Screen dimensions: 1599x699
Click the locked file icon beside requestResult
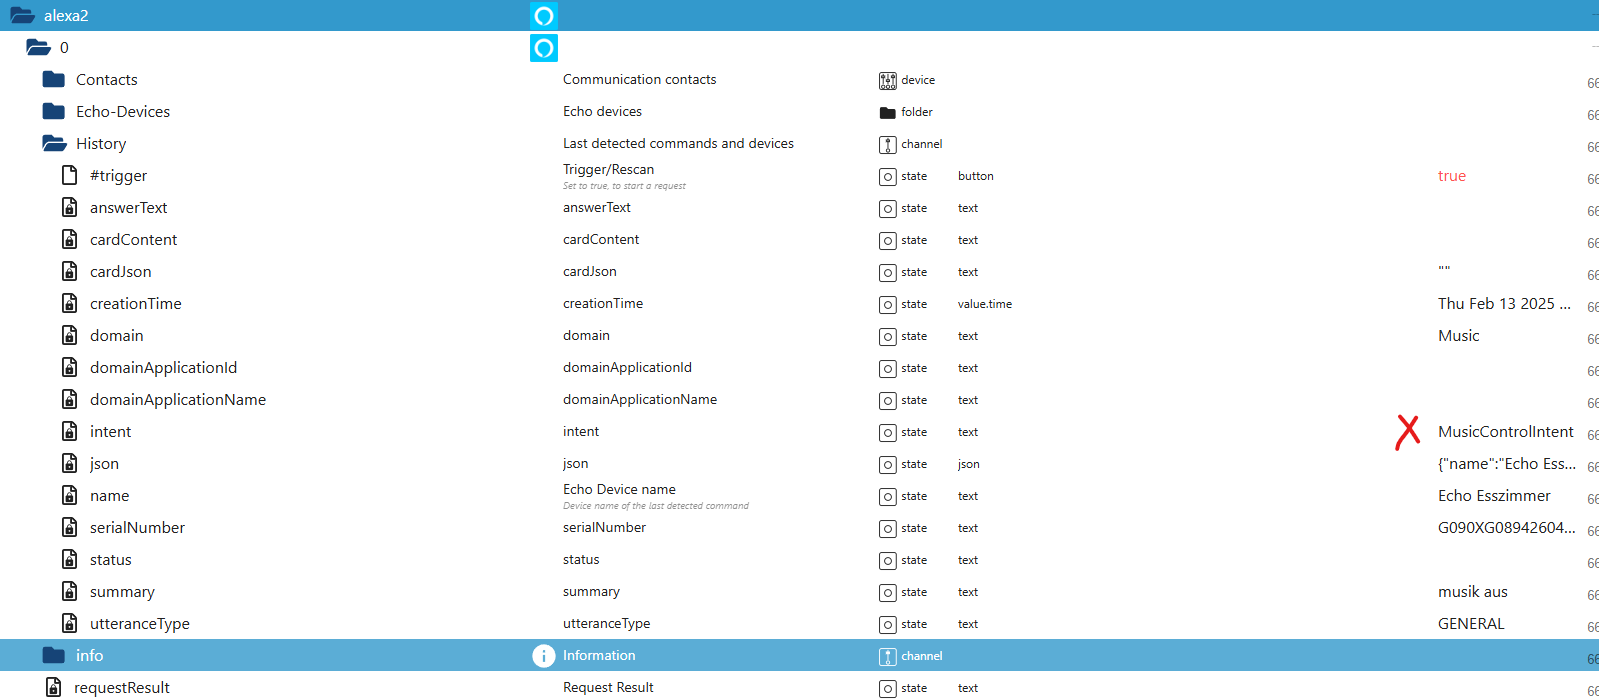pos(53,687)
